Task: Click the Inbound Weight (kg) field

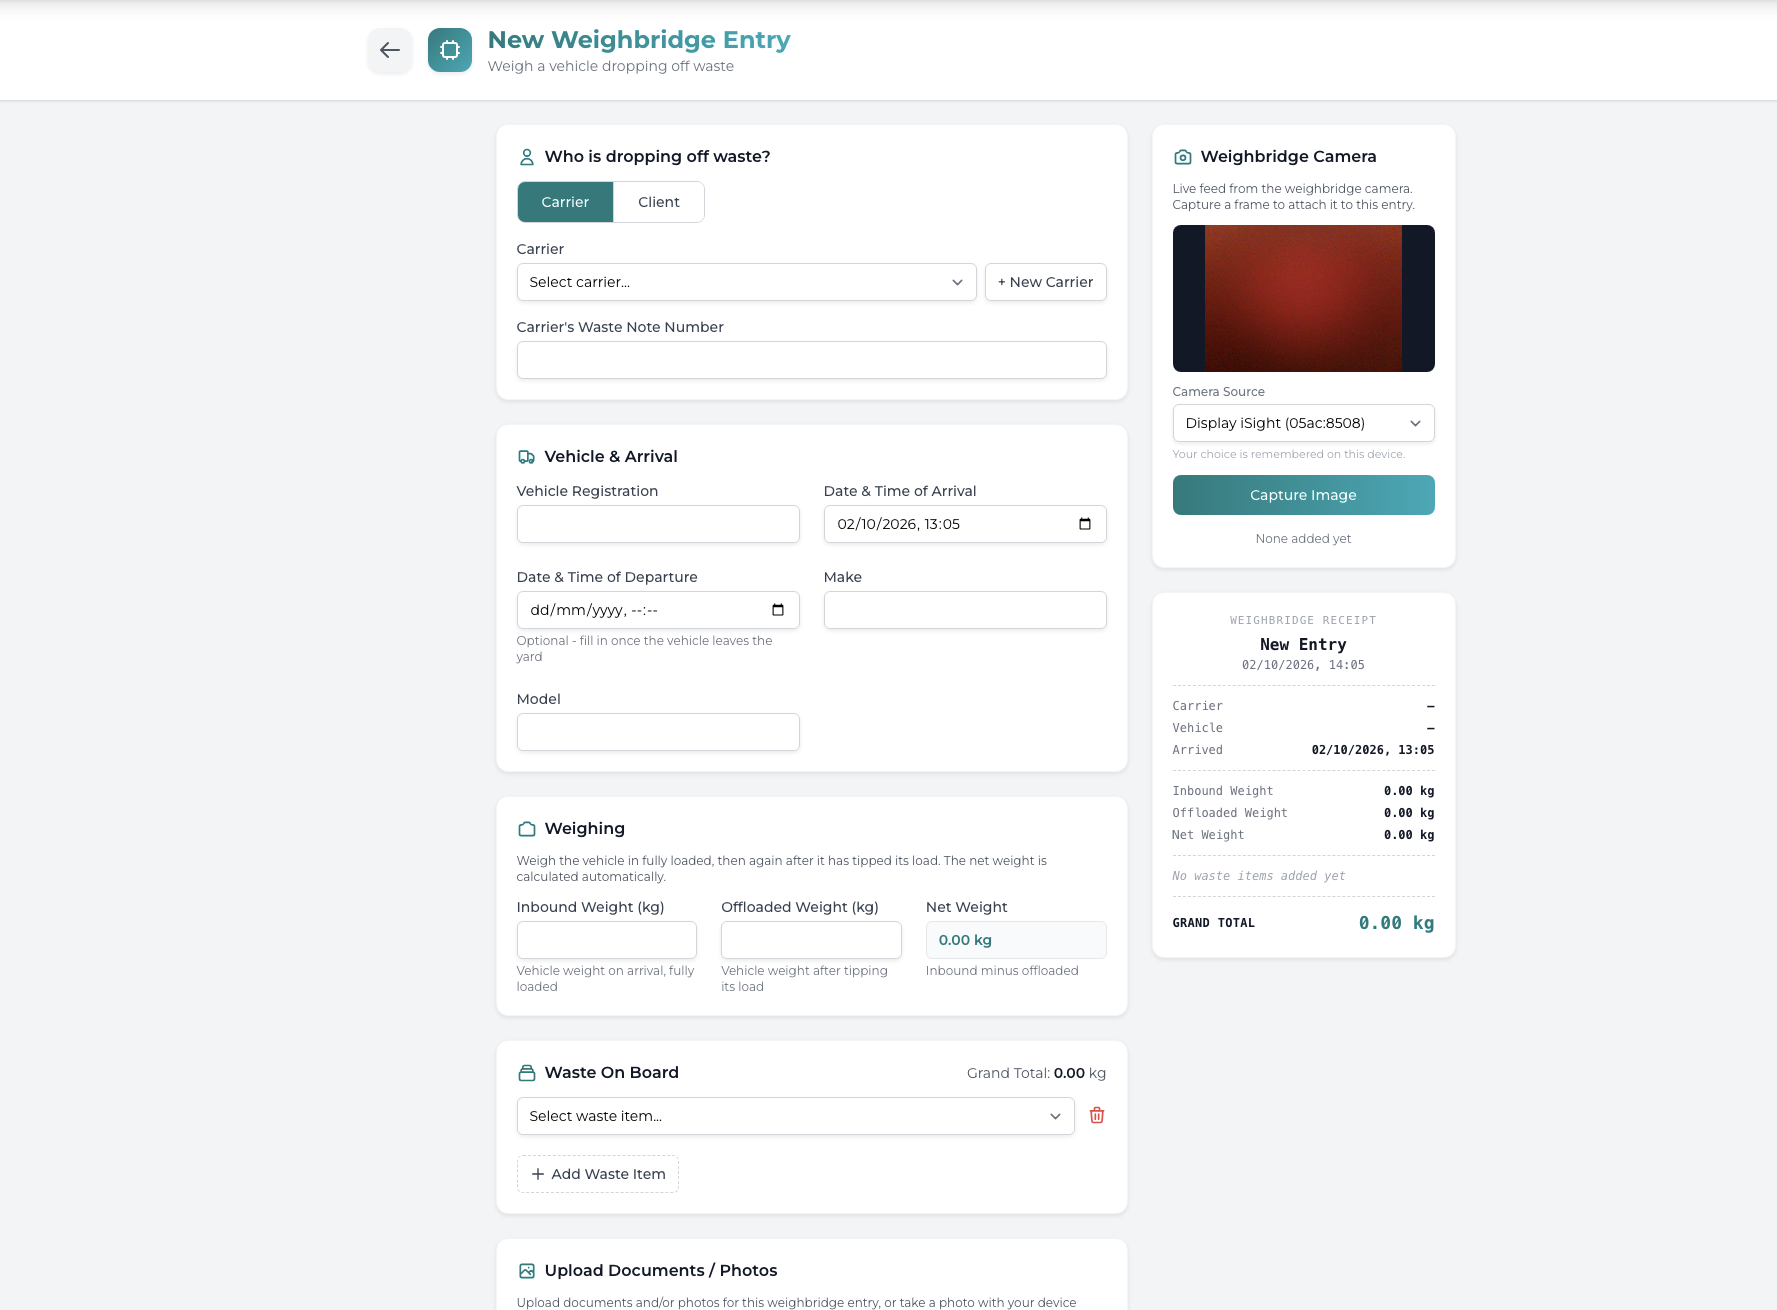Action: coord(606,940)
